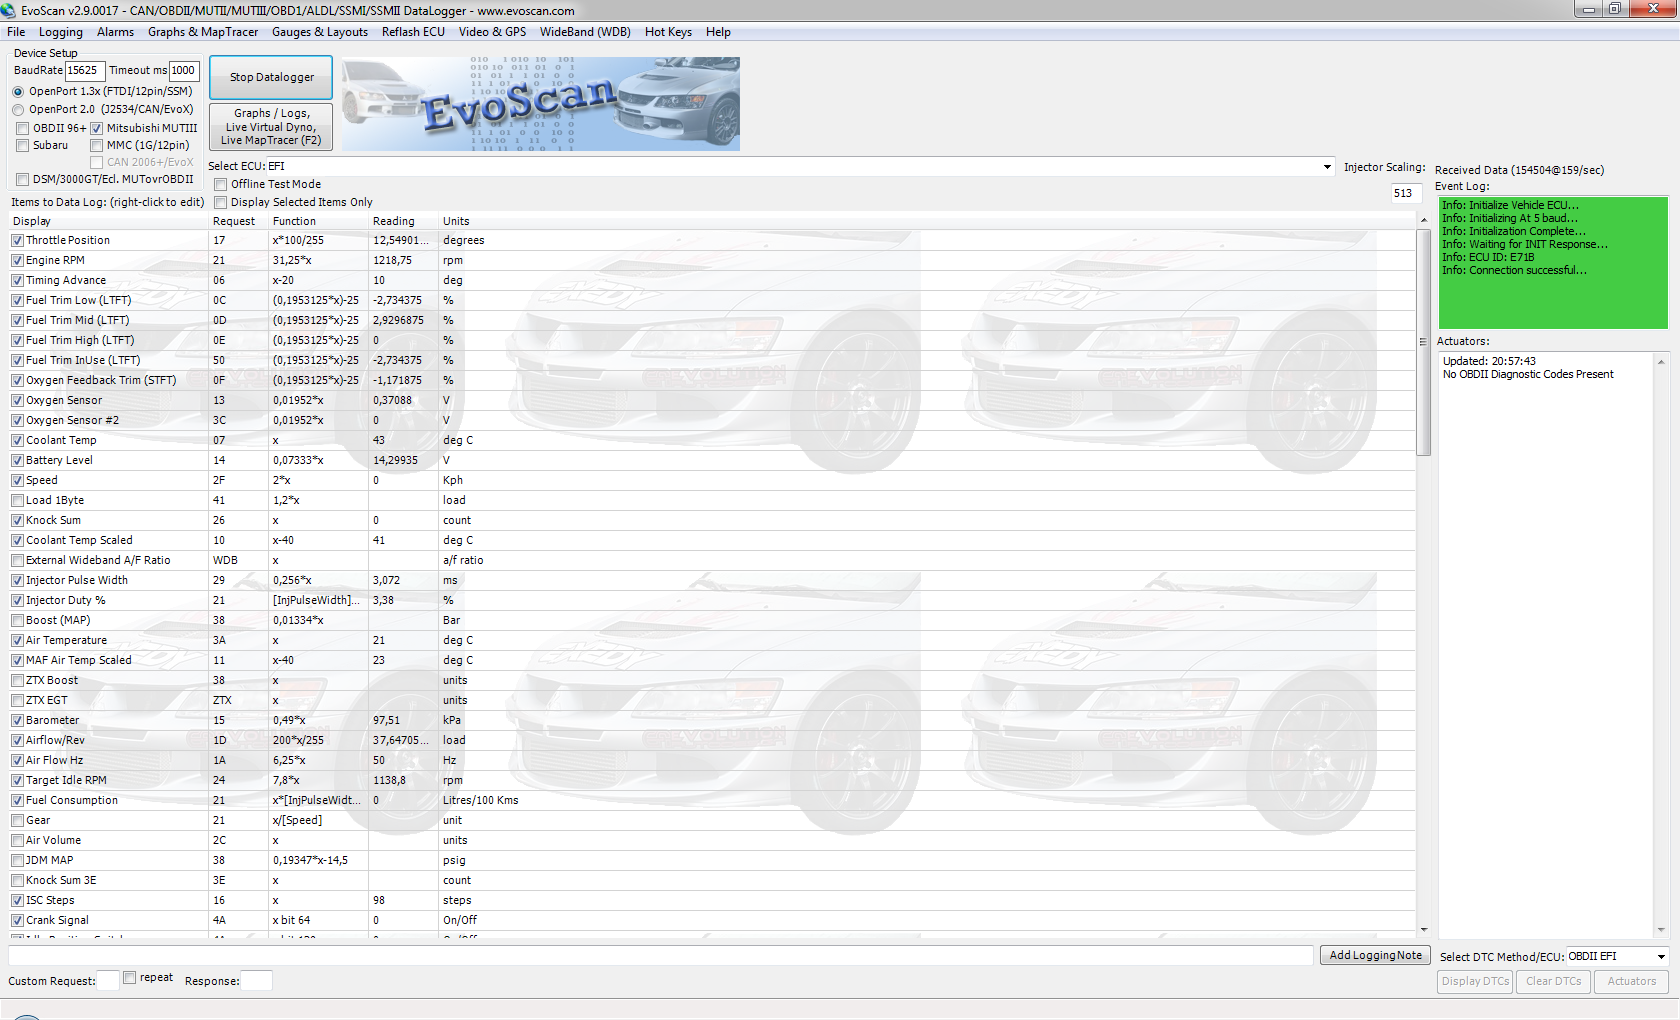The height and width of the screenshot is (1020, 1680).
Task: Open the Hot Keys menu
Action: (668, 32)
